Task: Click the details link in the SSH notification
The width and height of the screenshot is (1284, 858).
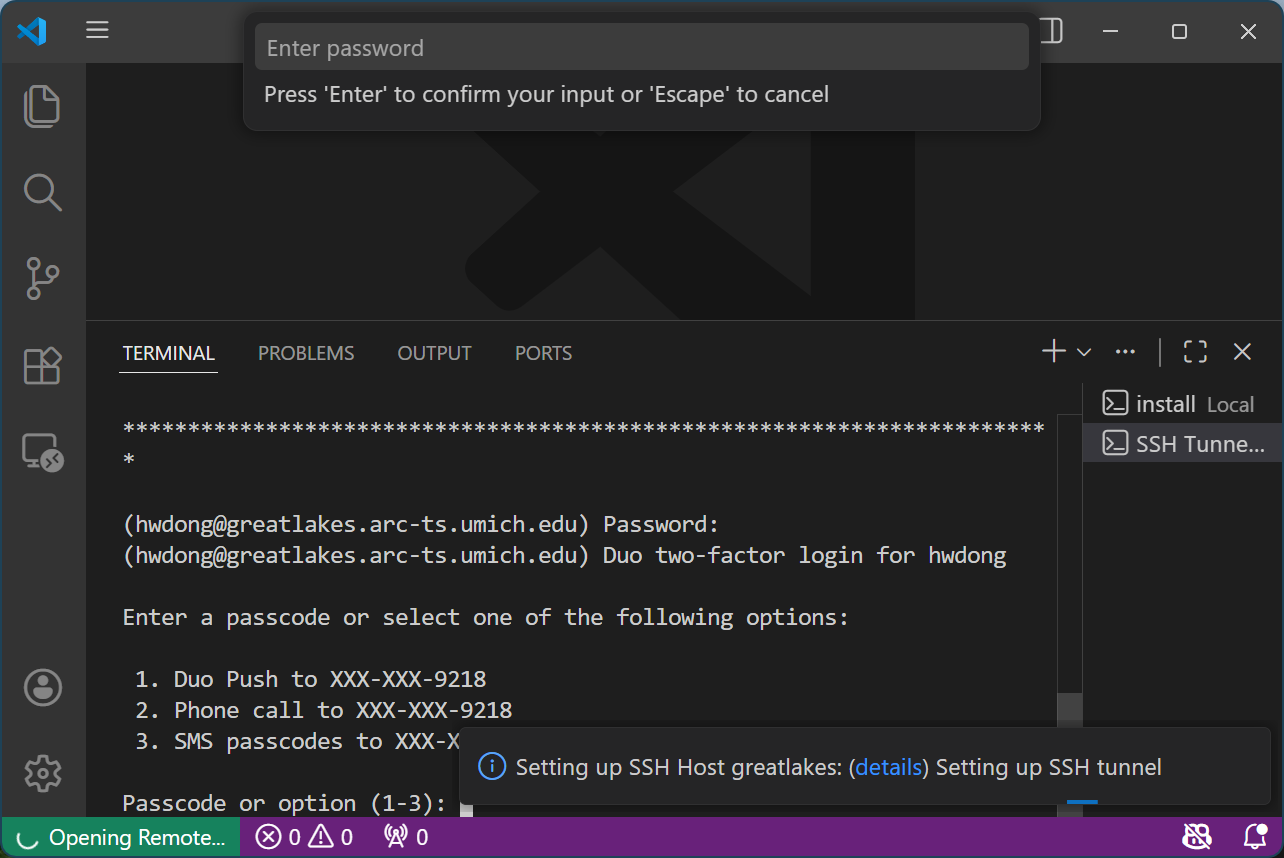Action: point(889,767)
